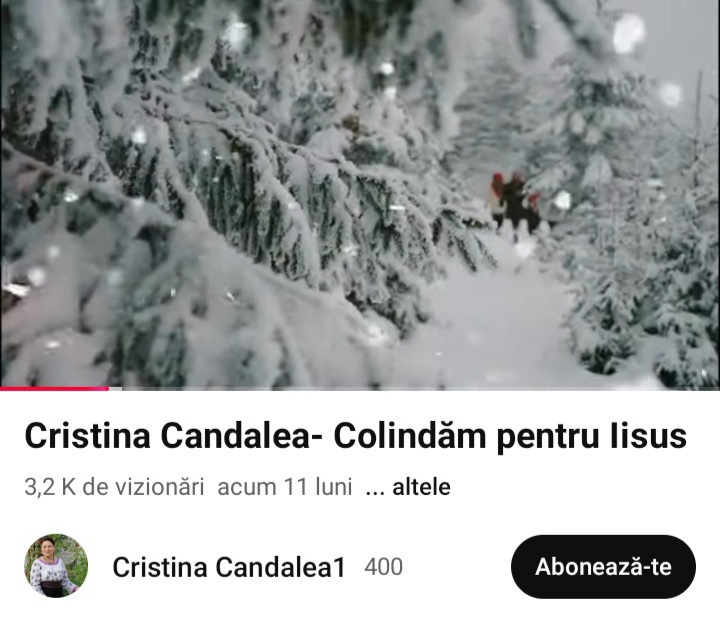Click the unplayed gray progress bar middle
This screenshot has height=617, width=720.
coord(420,388)
